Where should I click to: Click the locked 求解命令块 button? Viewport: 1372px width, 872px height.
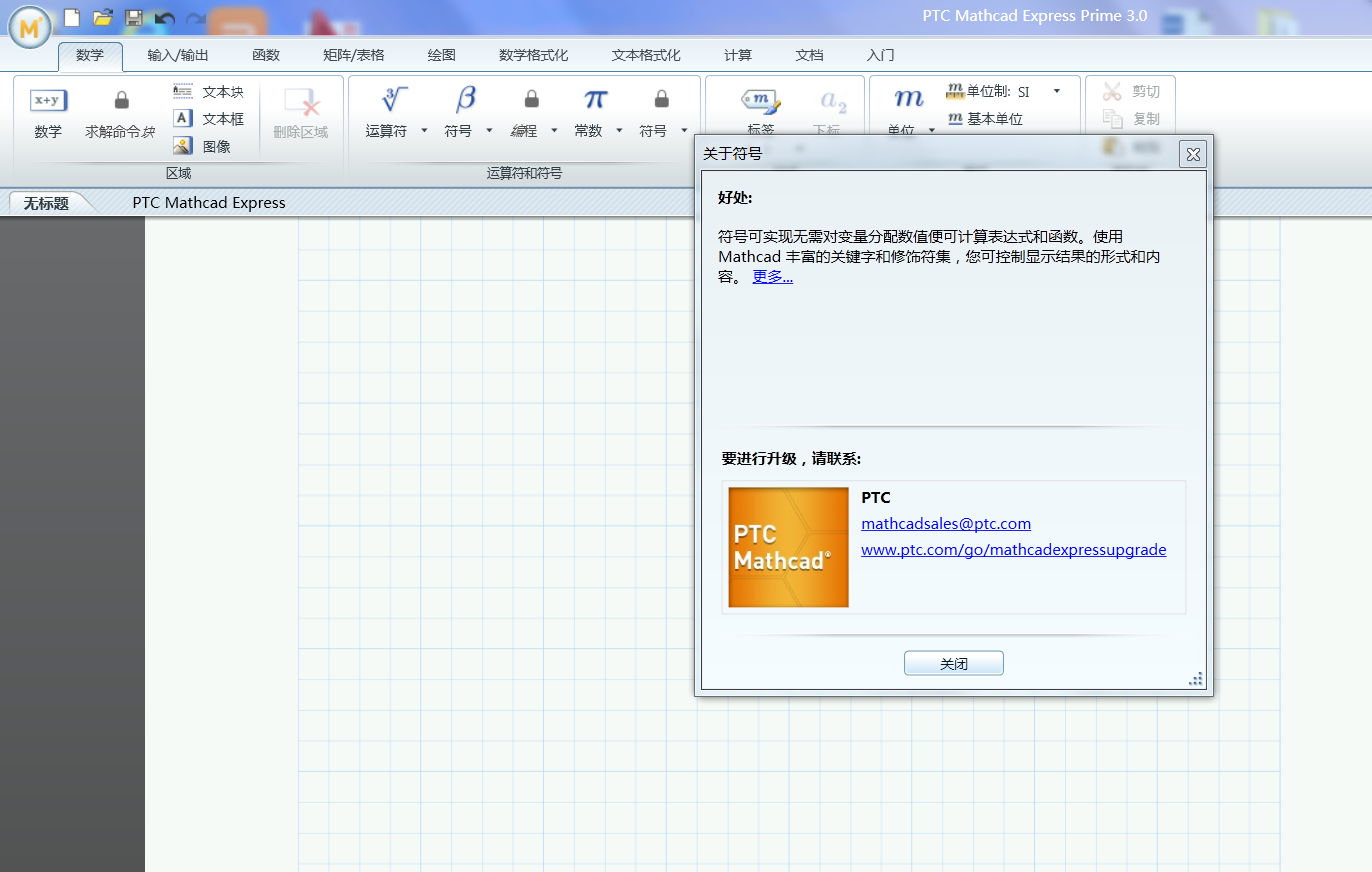[120, 113]
